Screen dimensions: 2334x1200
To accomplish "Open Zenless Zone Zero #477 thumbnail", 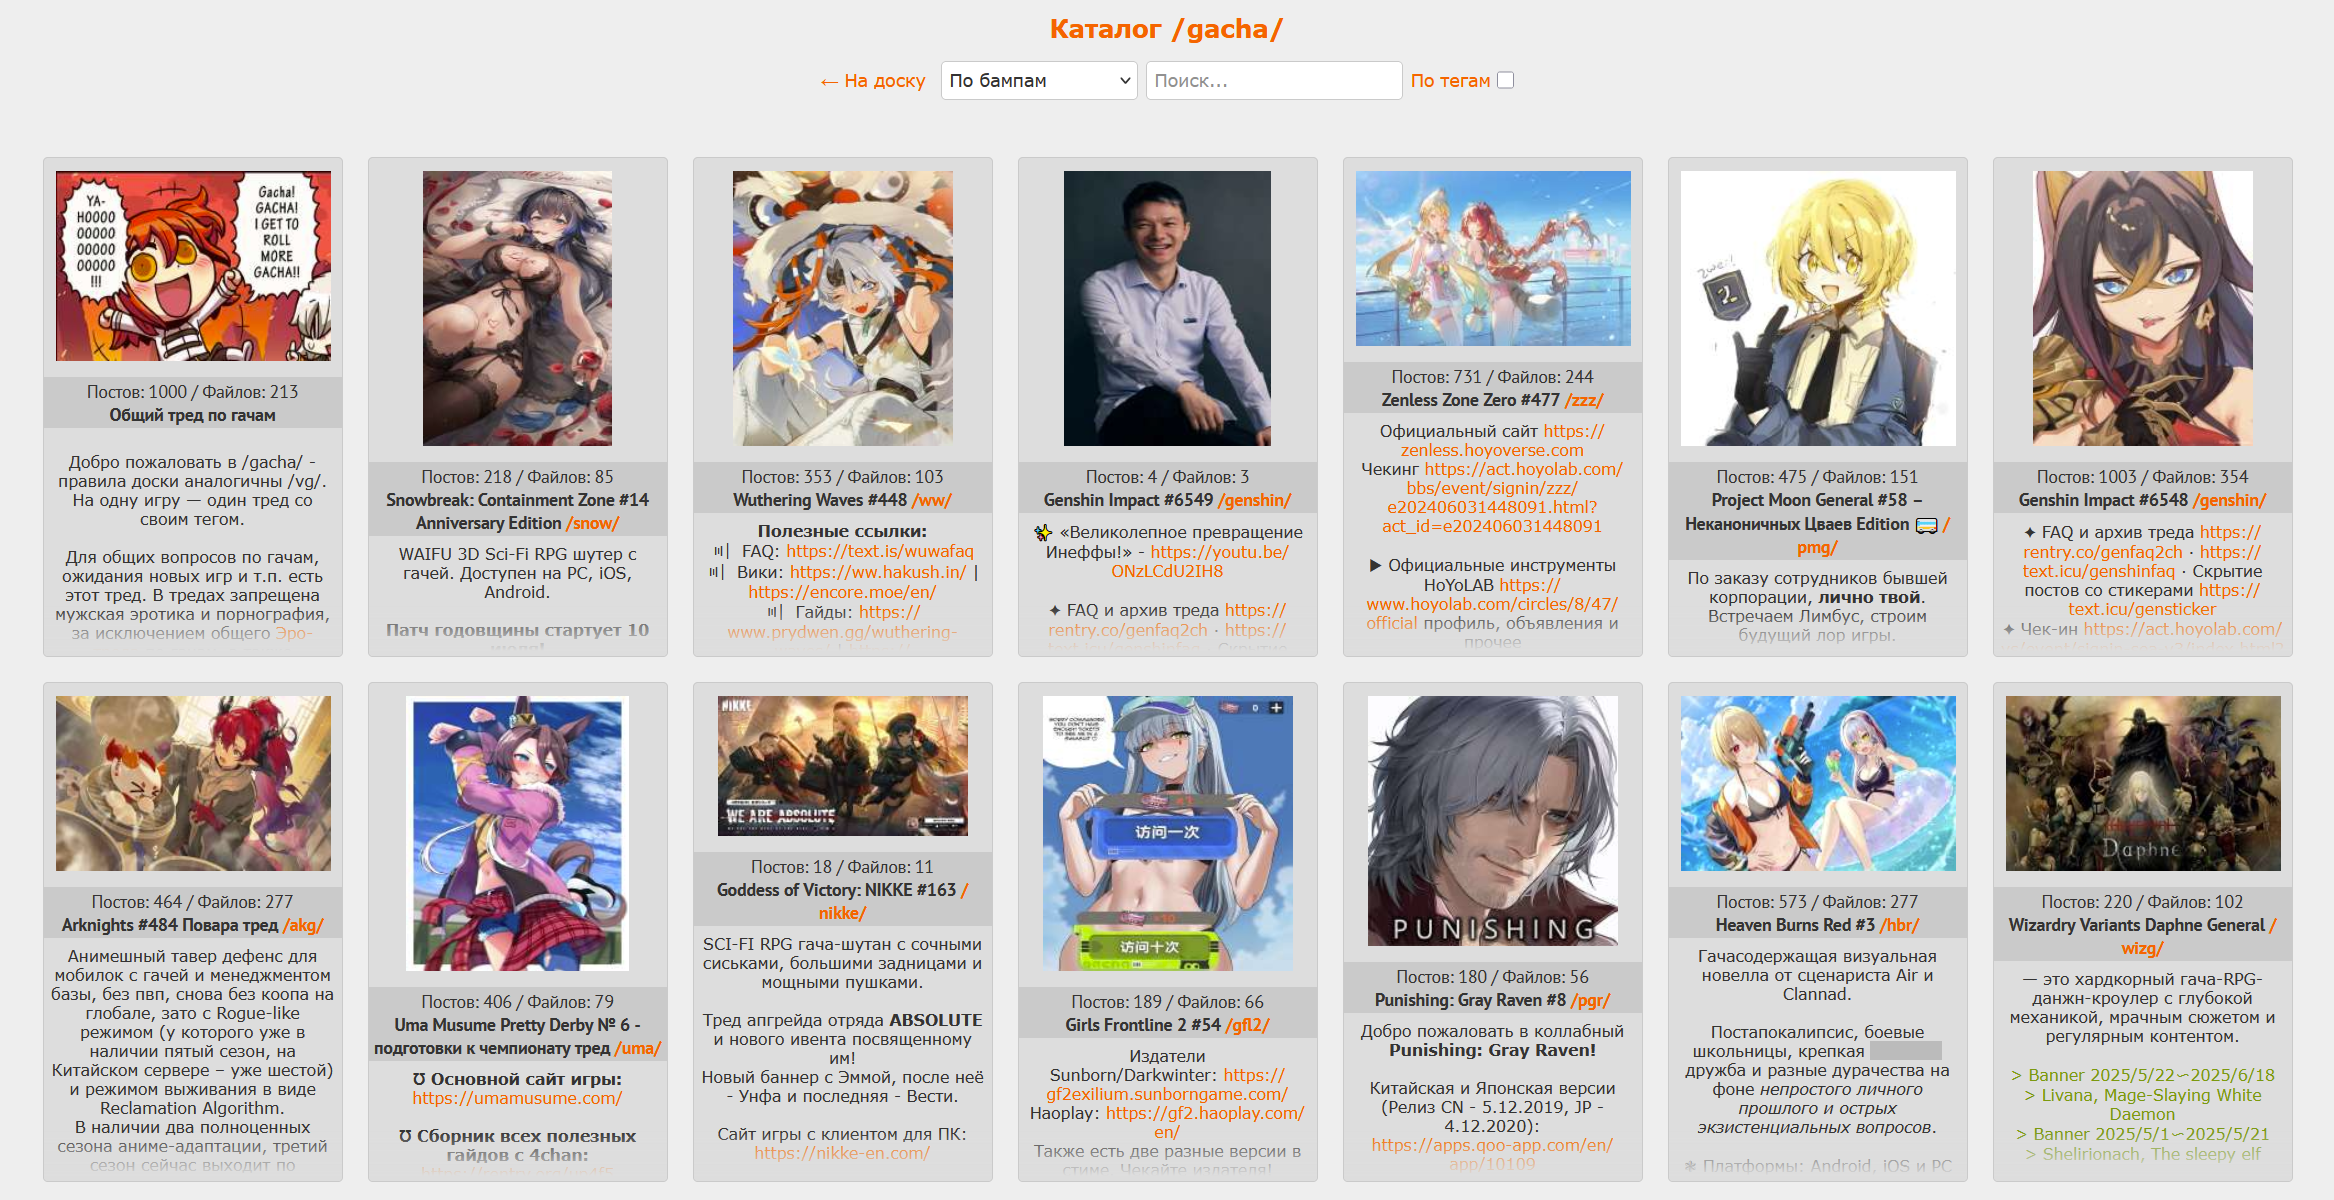I will click(x=1492, y=258).
